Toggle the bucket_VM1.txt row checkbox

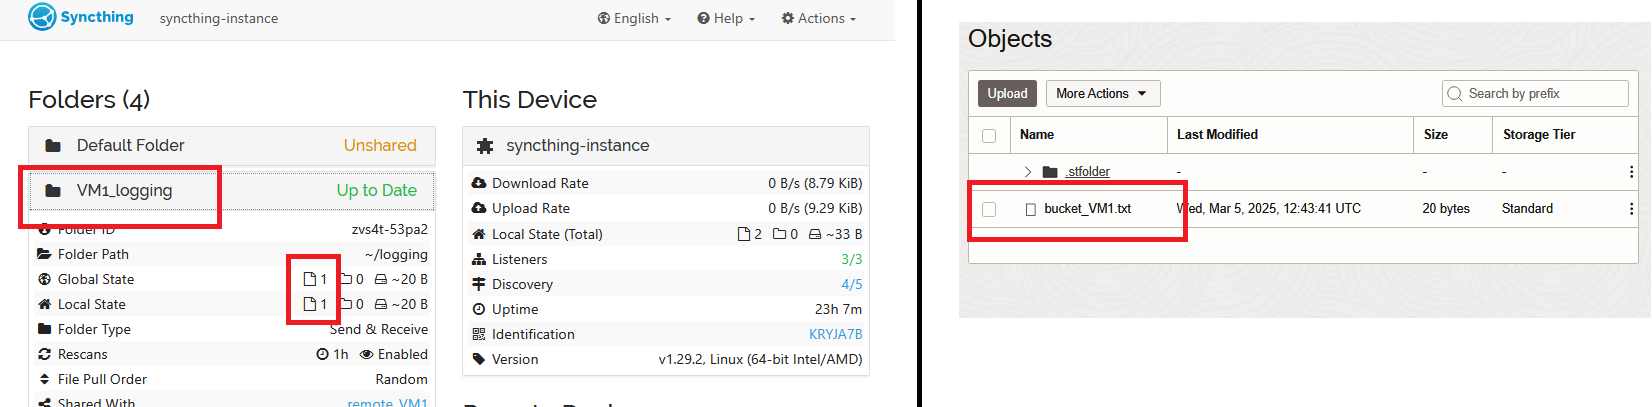(989, 209)
